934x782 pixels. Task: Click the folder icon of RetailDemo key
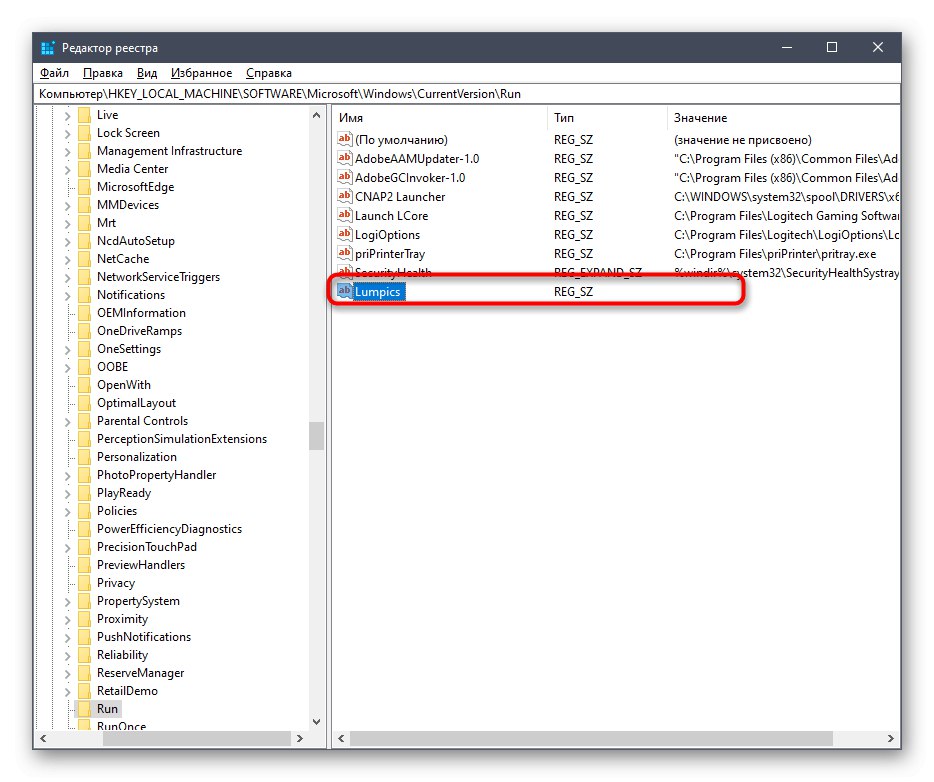coord(85,690)
